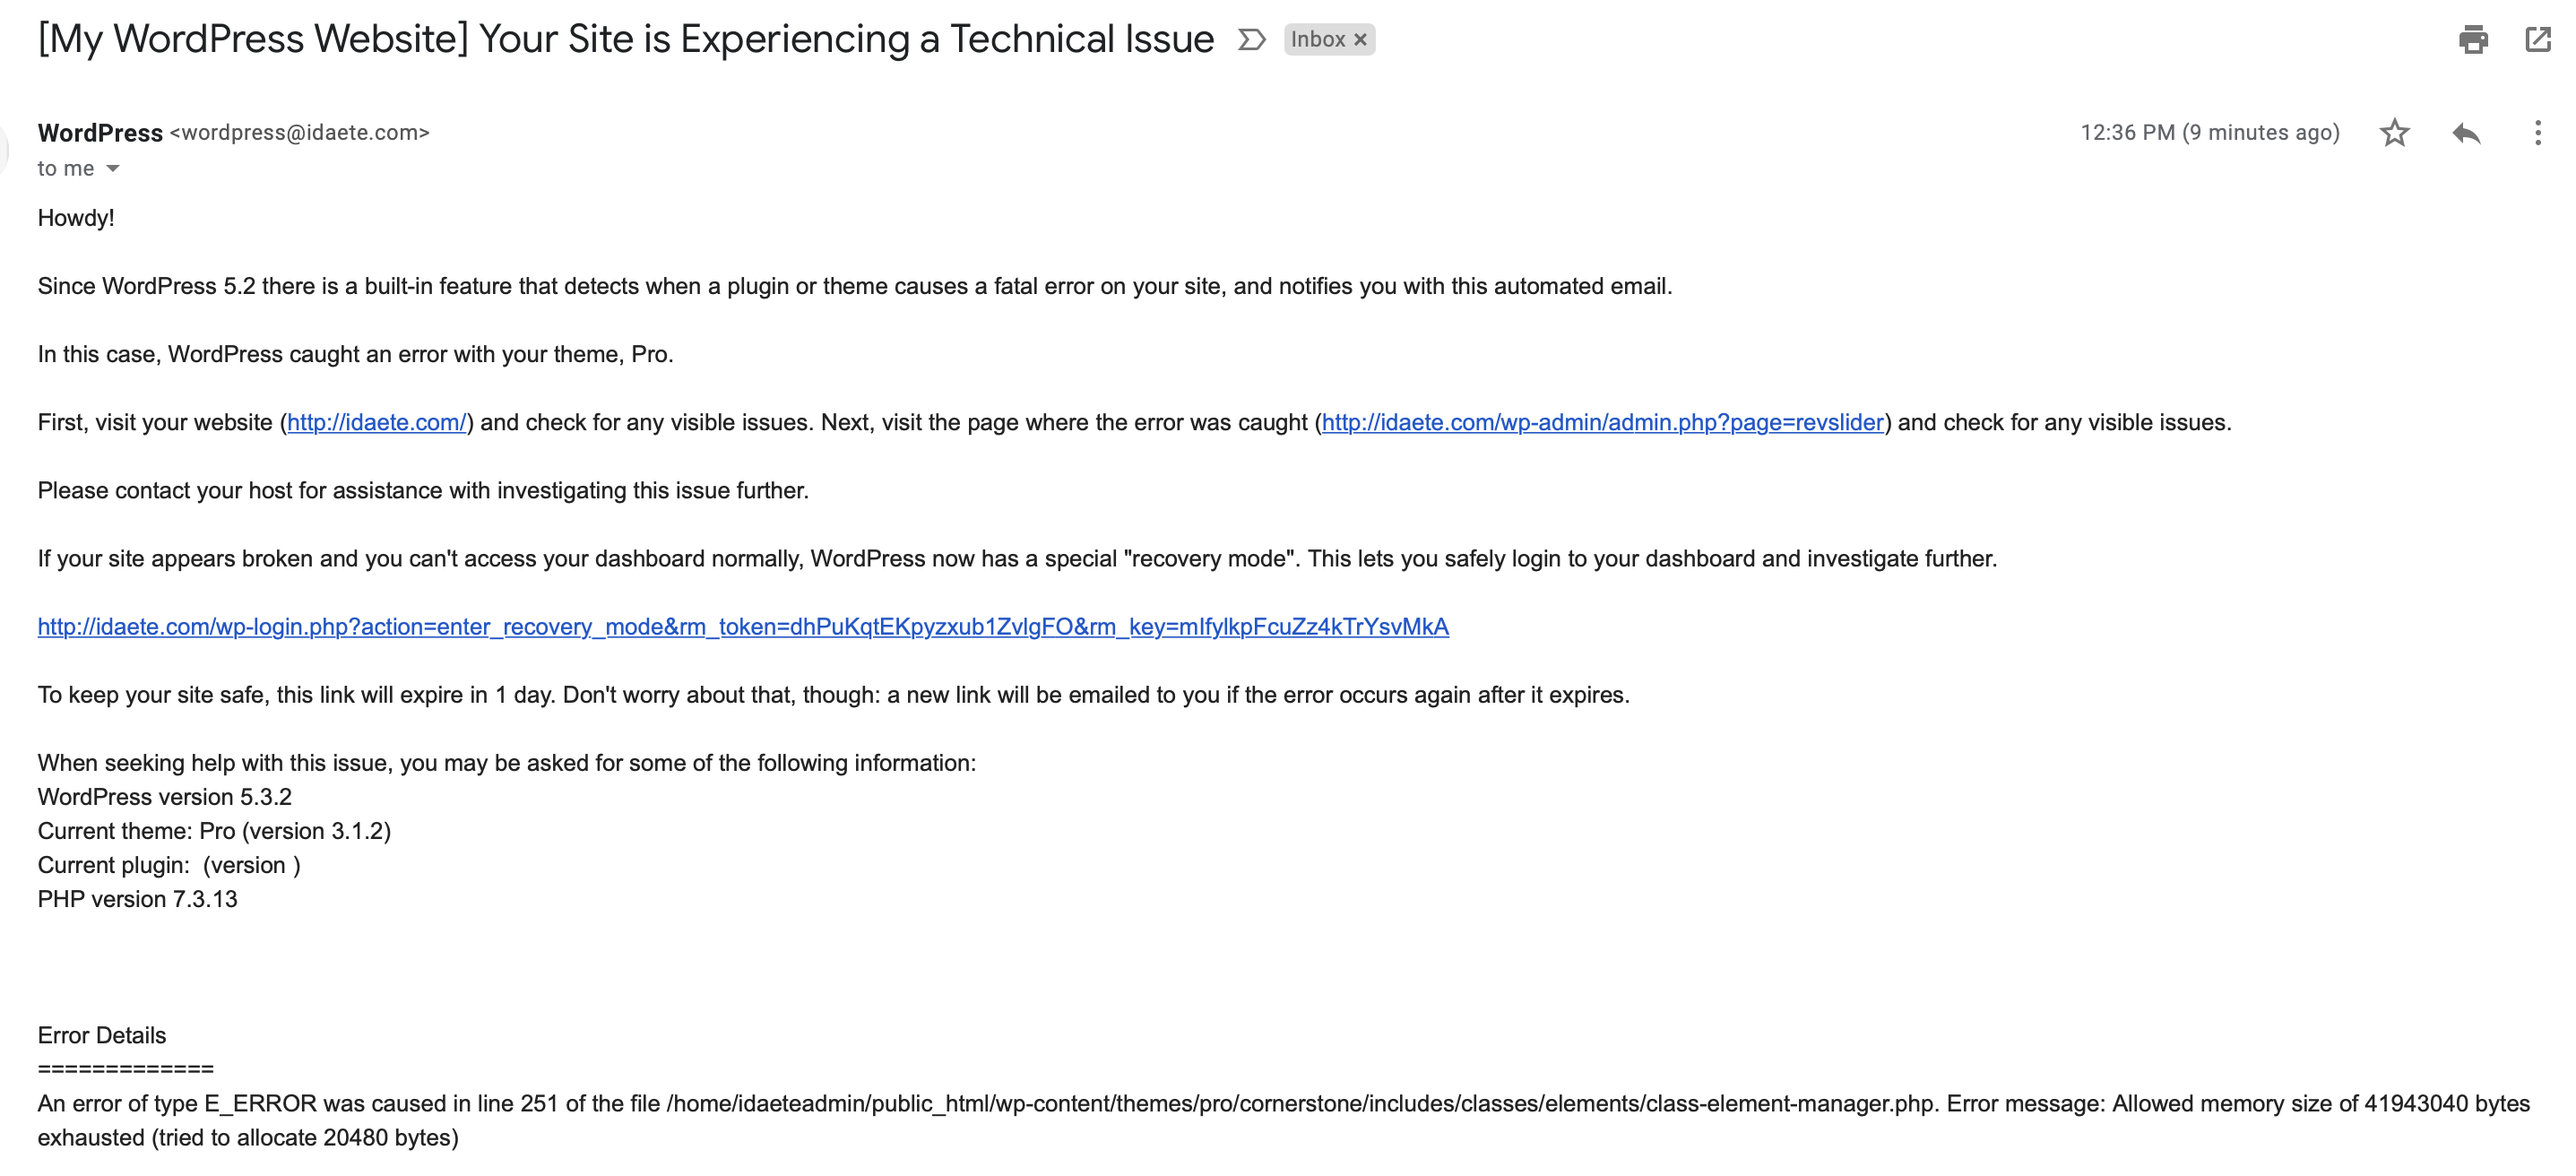
Task: Reply using the arrow icon
Action: (x=2466, y=133)
